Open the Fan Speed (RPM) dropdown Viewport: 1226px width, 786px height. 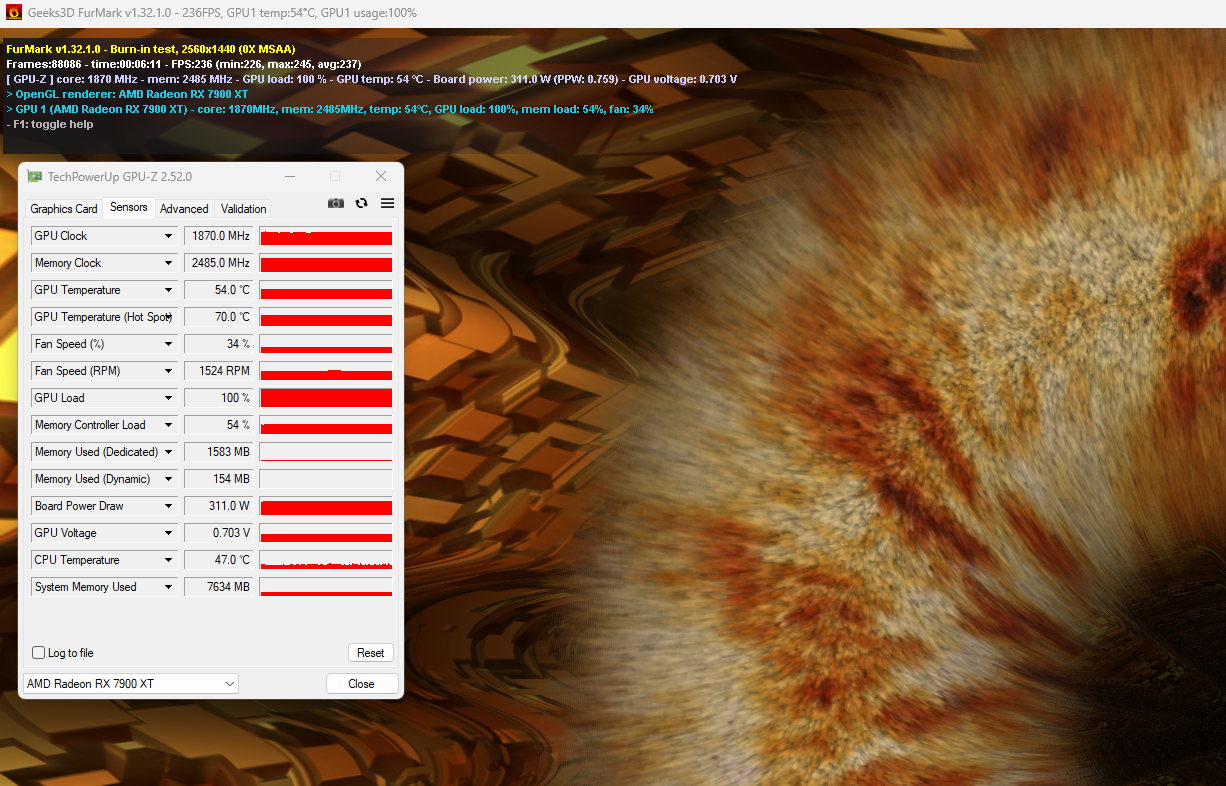click(169, 371)
